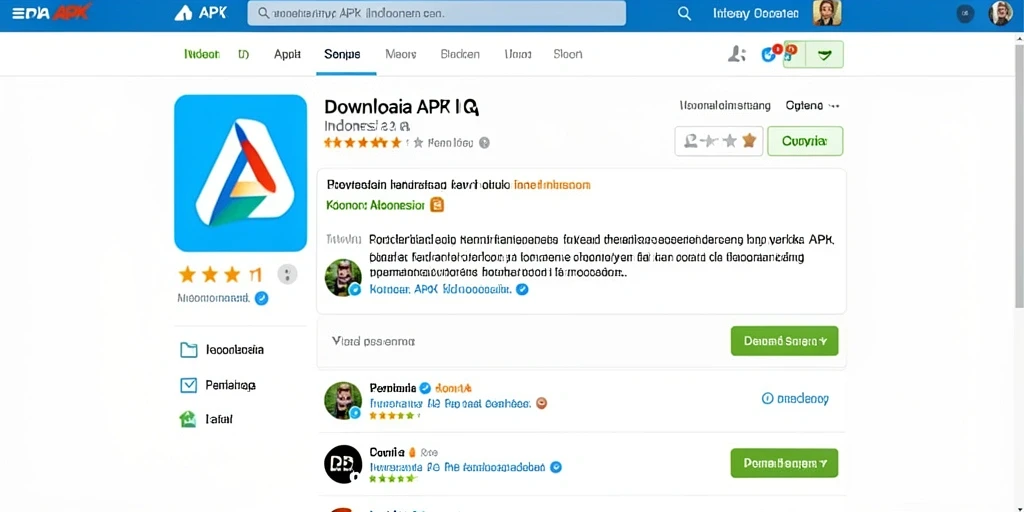The height and width of the screenshot is (512, 1024).
Task: Open the Uoos tab
Action: 517,54
